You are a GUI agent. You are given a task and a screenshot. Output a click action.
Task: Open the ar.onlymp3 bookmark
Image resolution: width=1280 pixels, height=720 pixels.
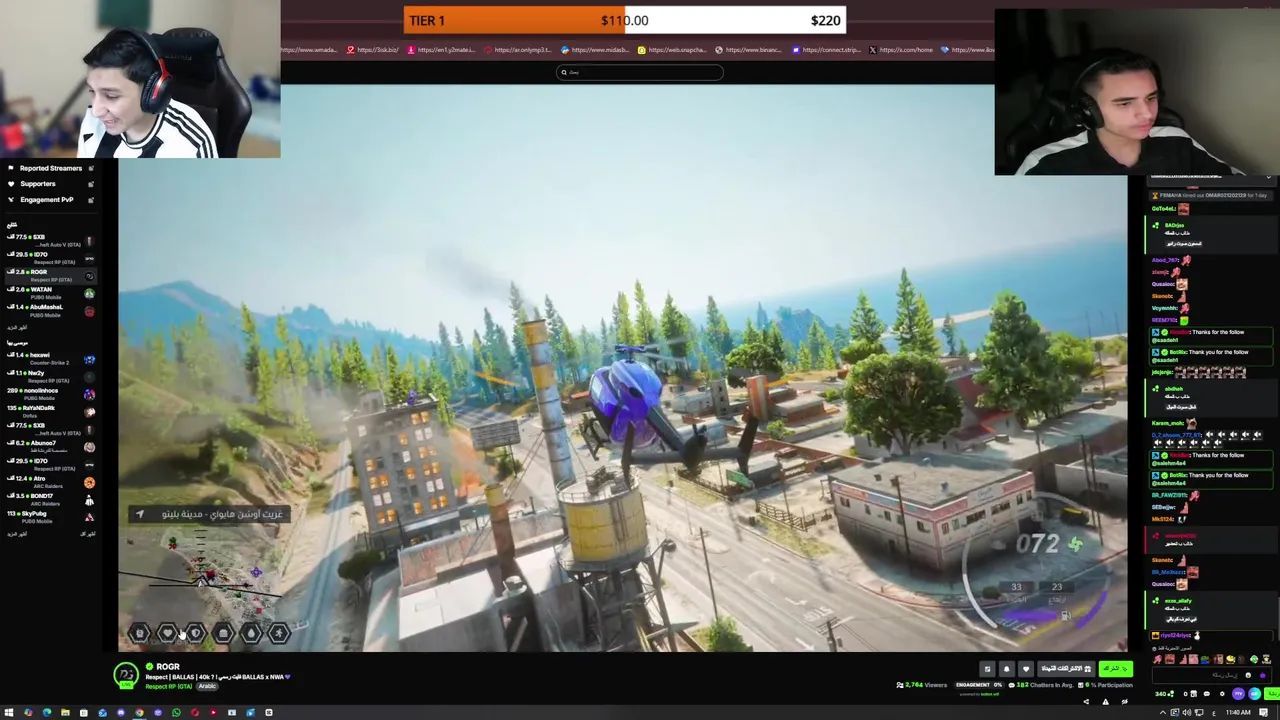pos(517,50)
